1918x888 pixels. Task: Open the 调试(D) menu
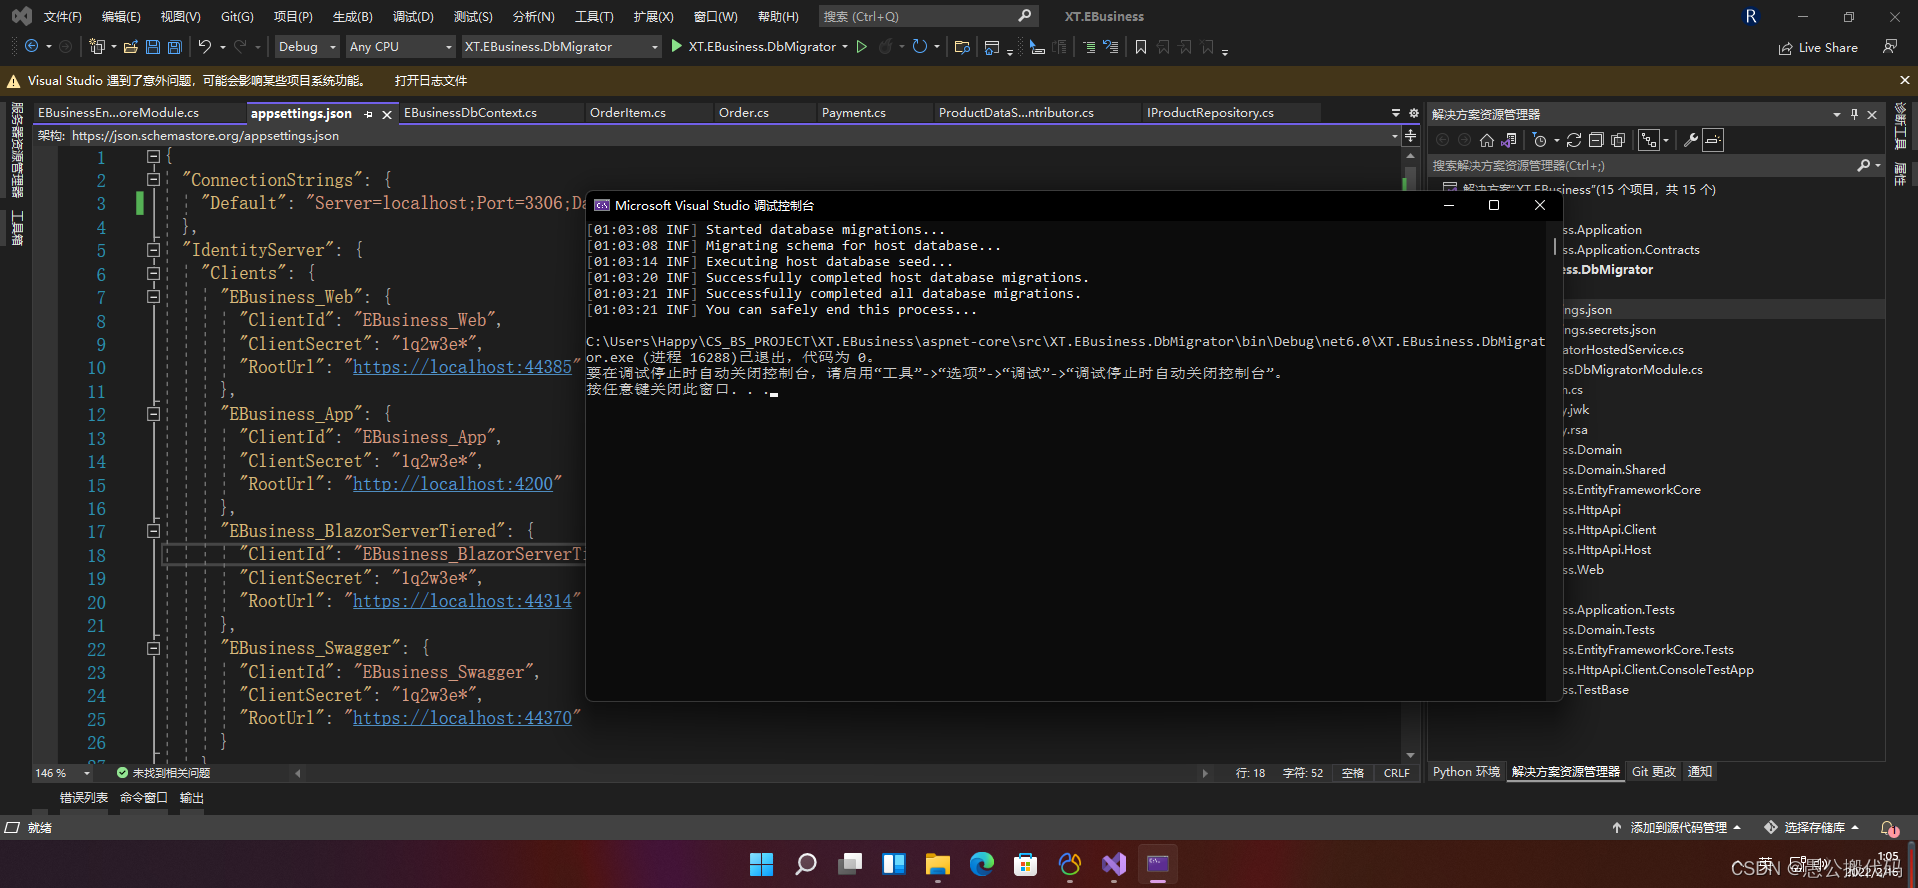tap(413, 17)
